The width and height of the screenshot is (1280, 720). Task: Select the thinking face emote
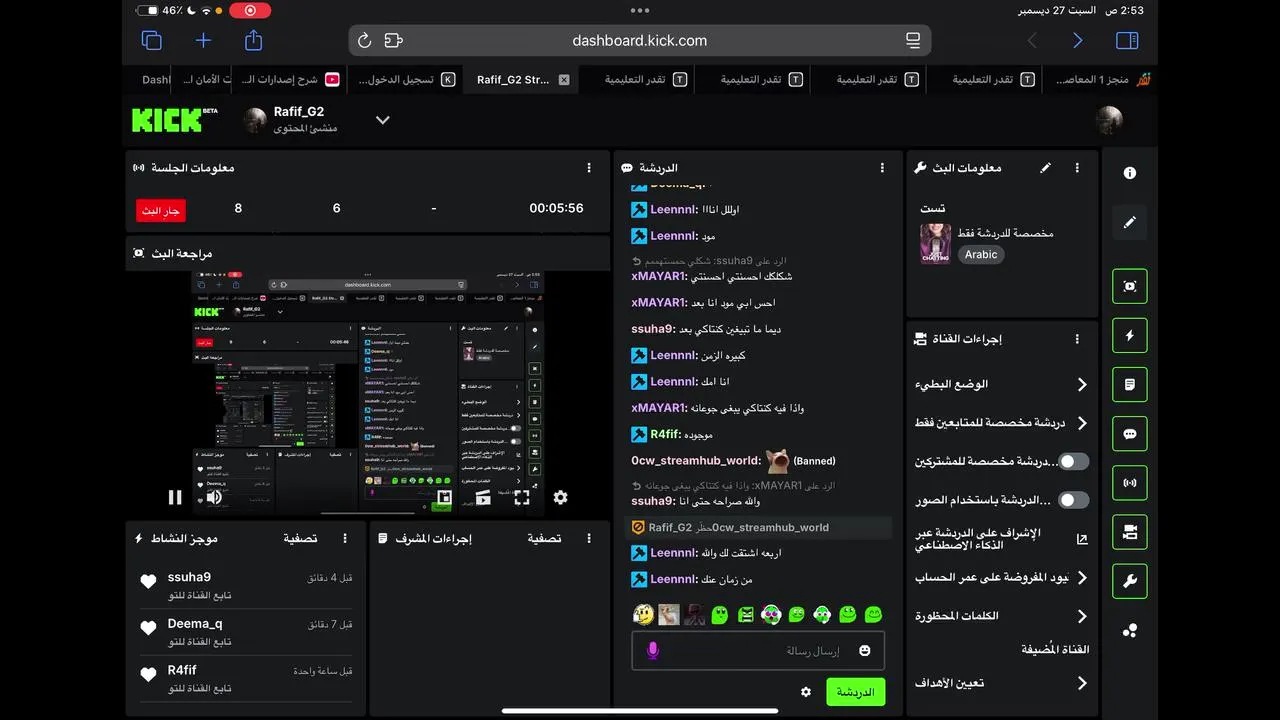pyautogui.click(x=644, y=614)
